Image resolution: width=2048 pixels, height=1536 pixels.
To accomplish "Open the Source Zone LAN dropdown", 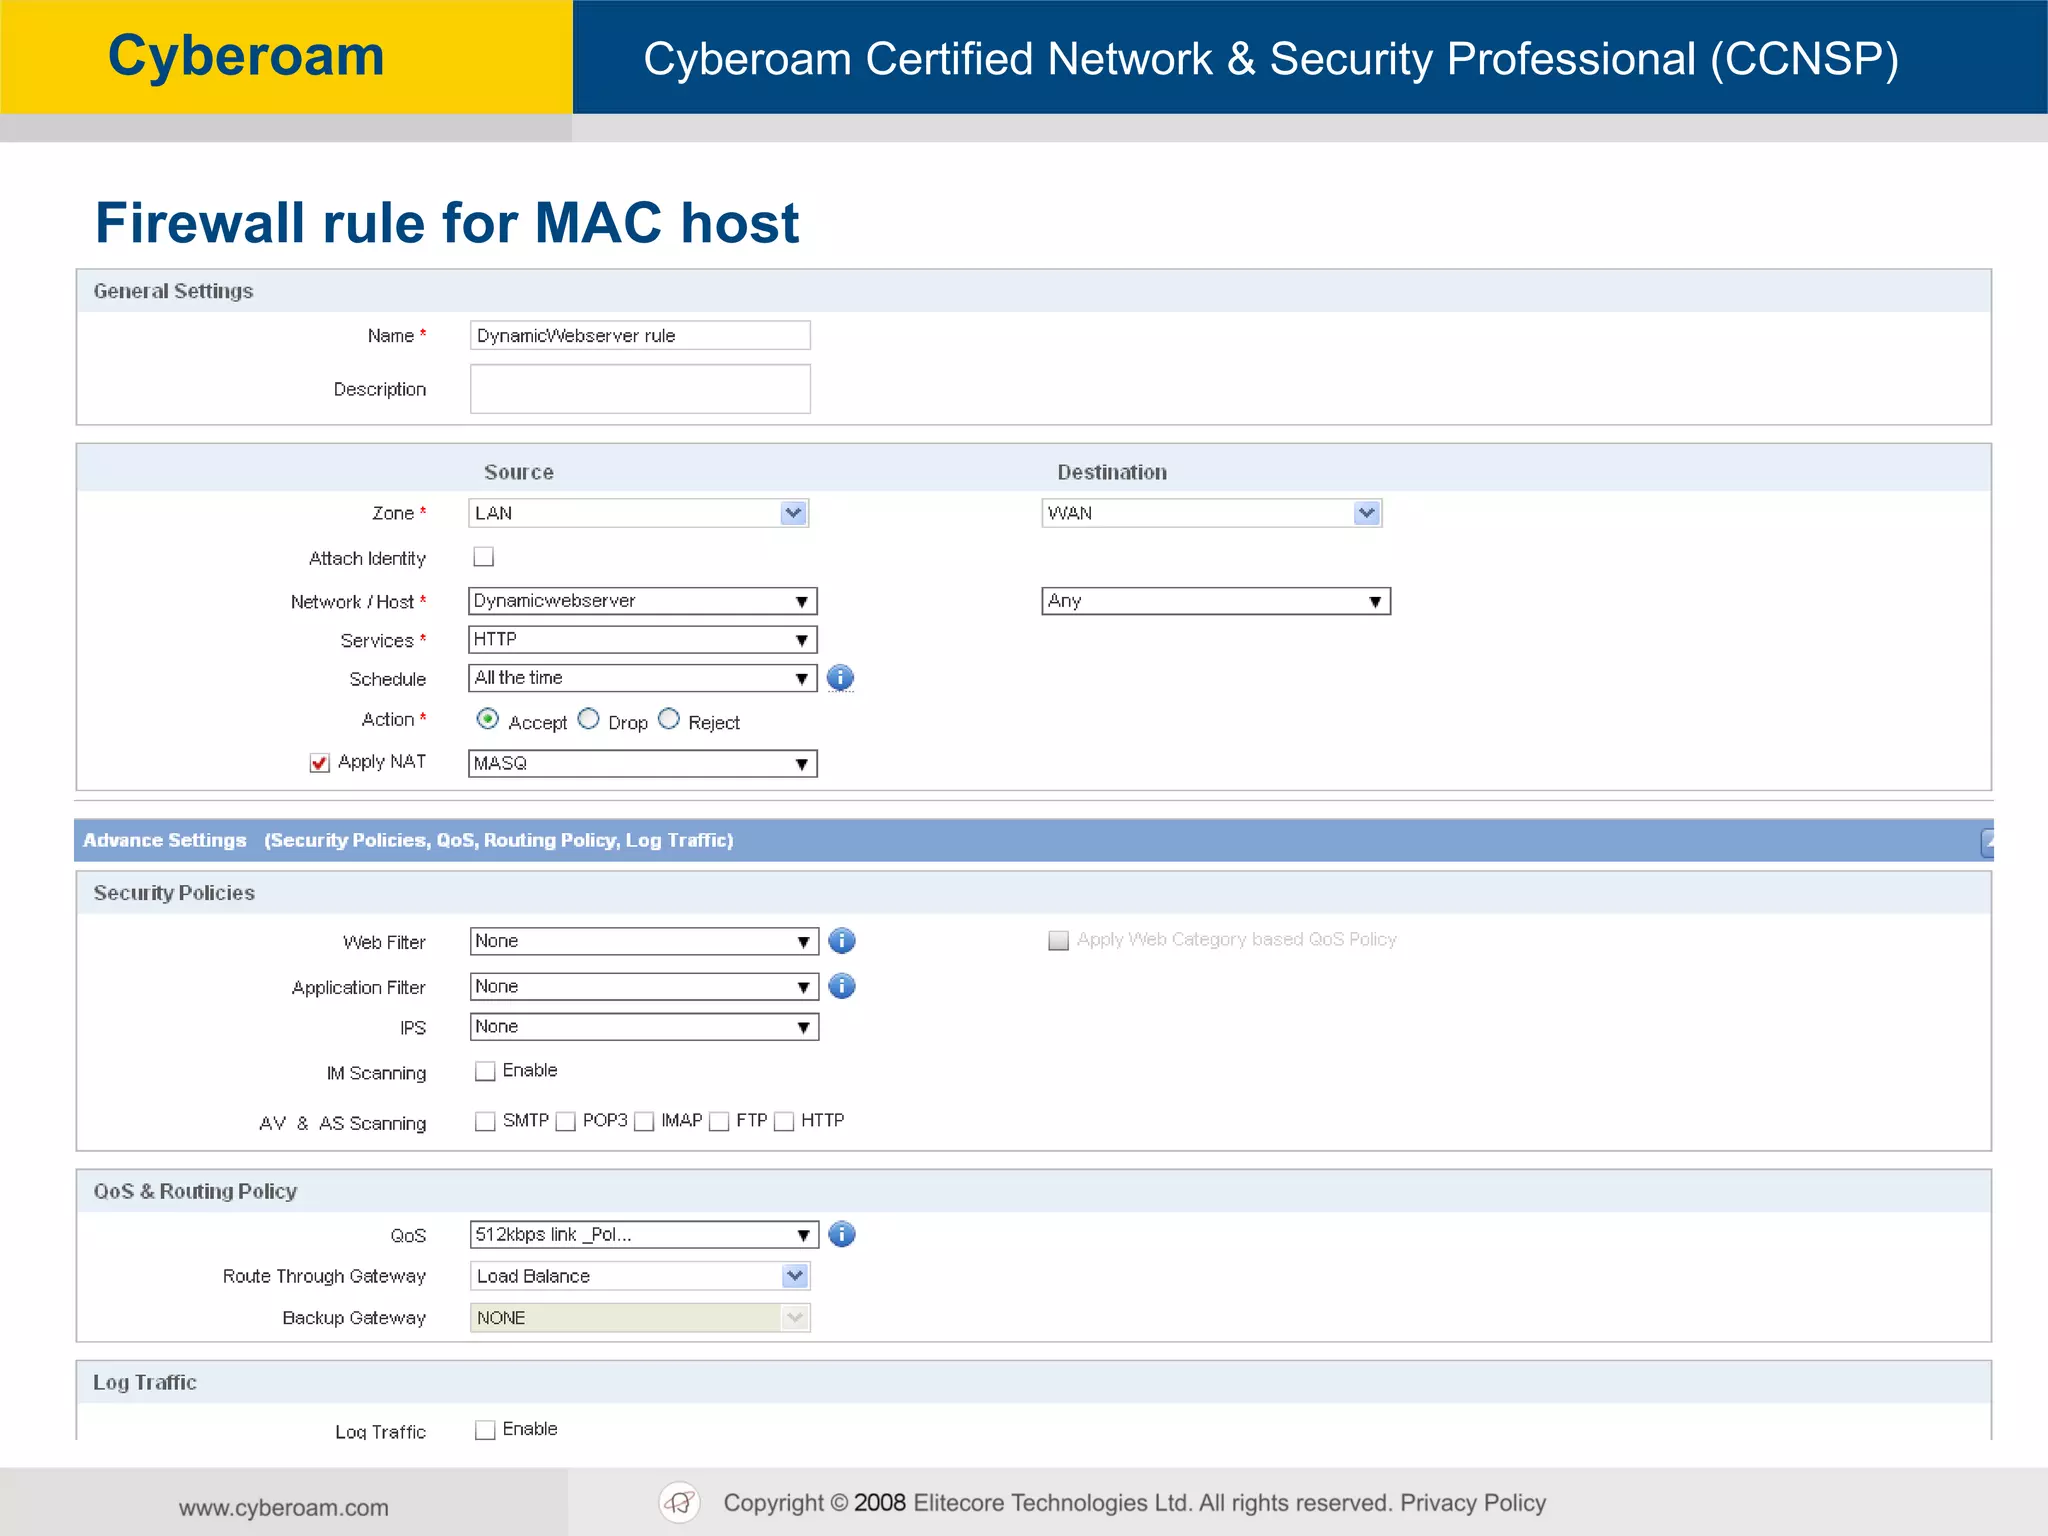I will point(639,513).
